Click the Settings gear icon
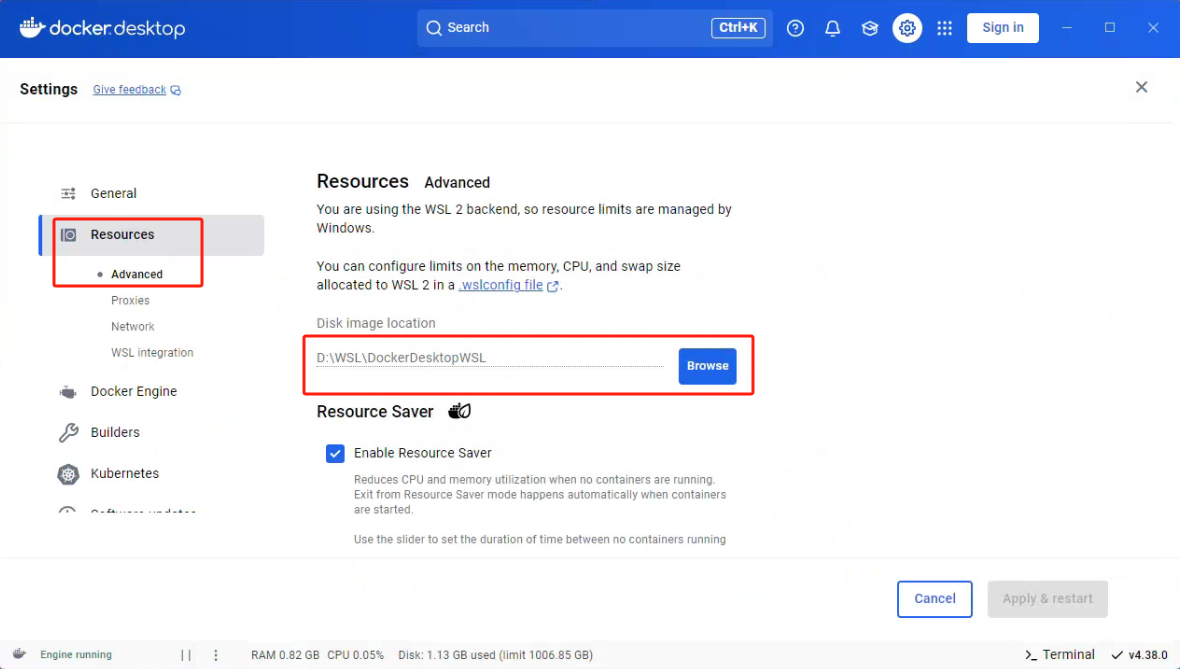The width and height of the screenshot is (1180, 669). coord(907,28)
